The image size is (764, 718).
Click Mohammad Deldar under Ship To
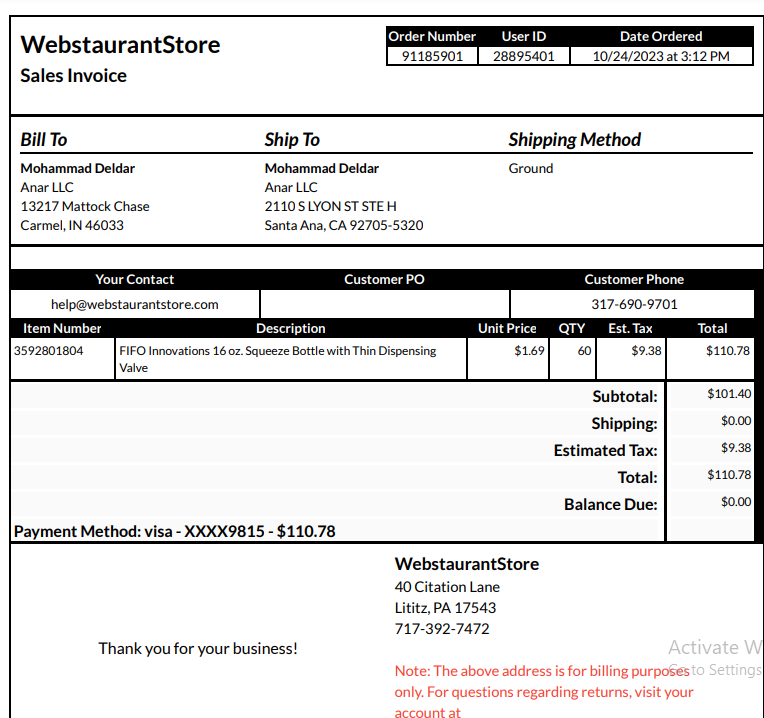(x=322, y=169)
